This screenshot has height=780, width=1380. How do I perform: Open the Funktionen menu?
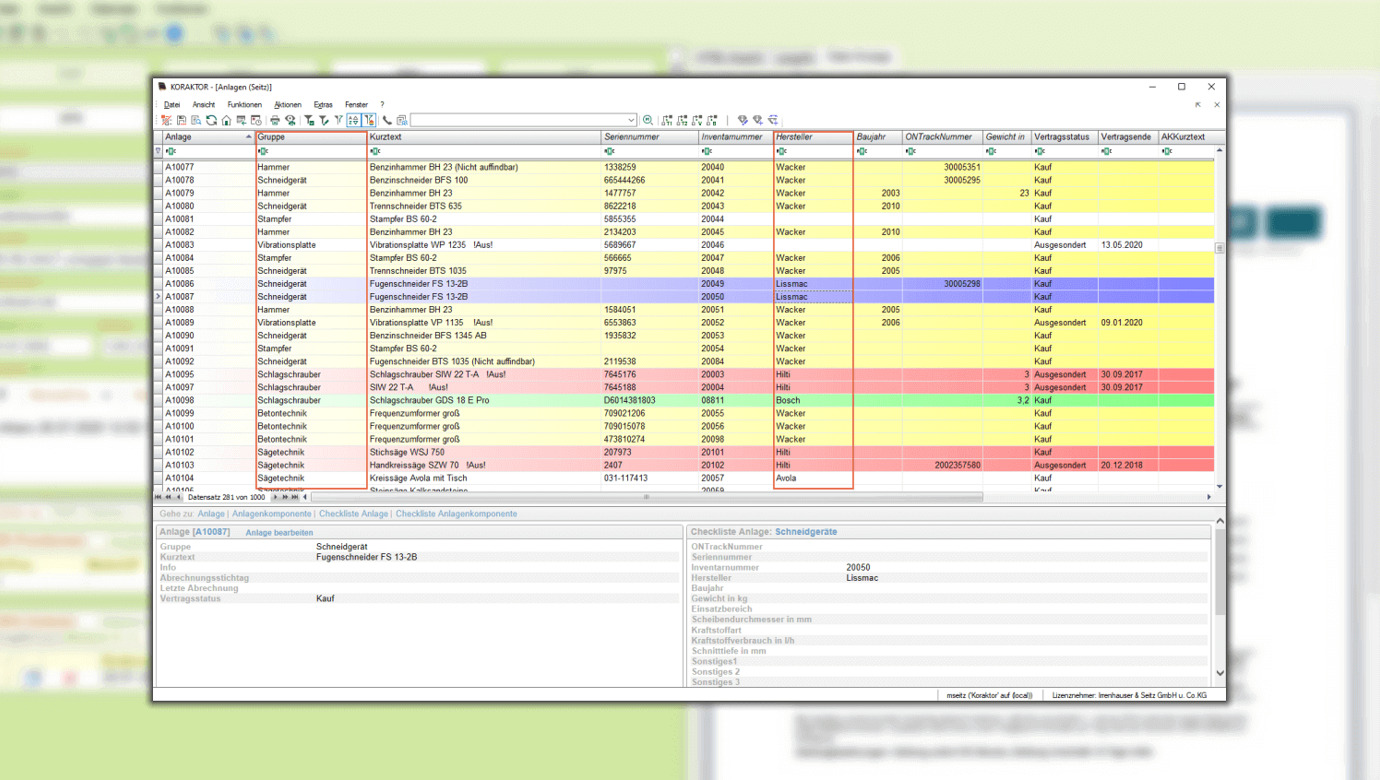coord(244,104)
